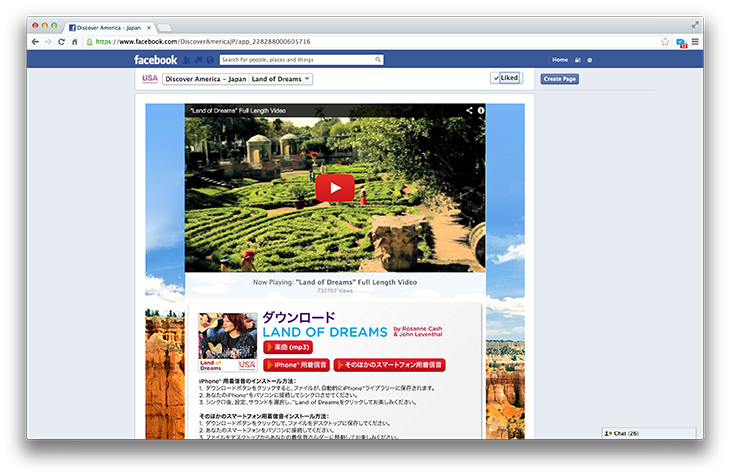Open the video info icon
The height and width of the screenshot is (476, 730).
(481, 109)
